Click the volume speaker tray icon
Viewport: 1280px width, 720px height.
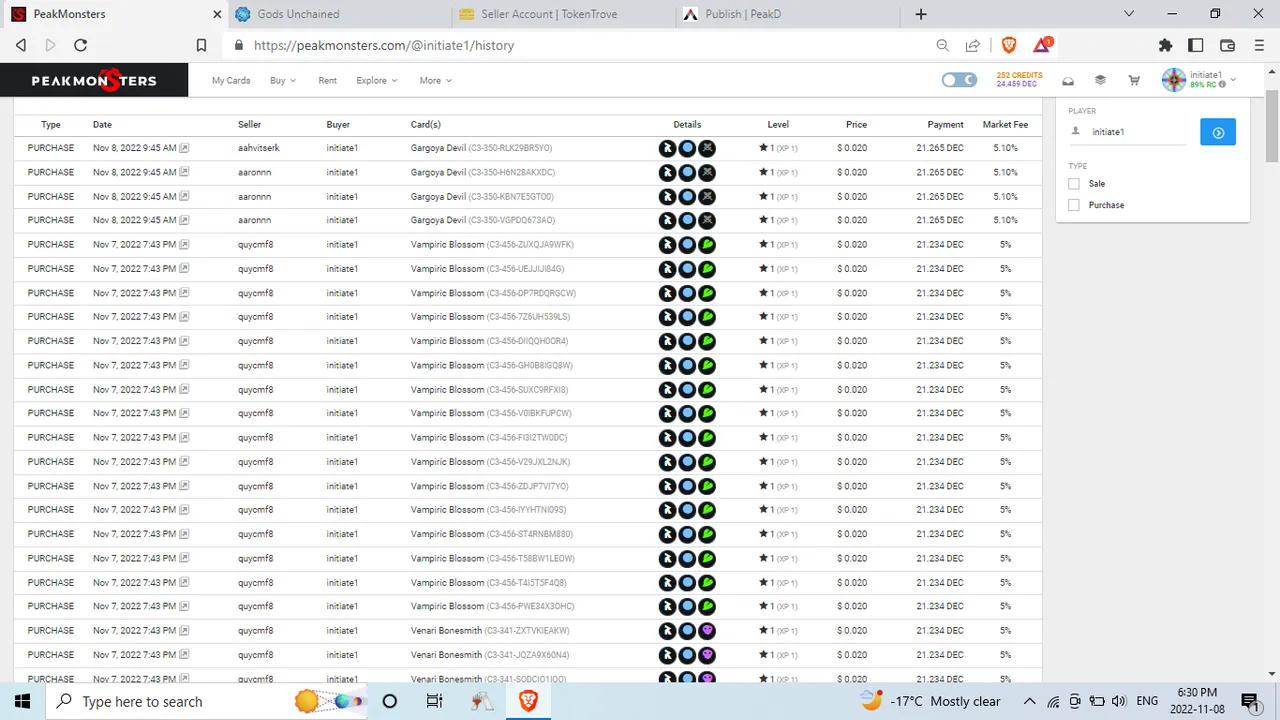(x=1119, y=701)
